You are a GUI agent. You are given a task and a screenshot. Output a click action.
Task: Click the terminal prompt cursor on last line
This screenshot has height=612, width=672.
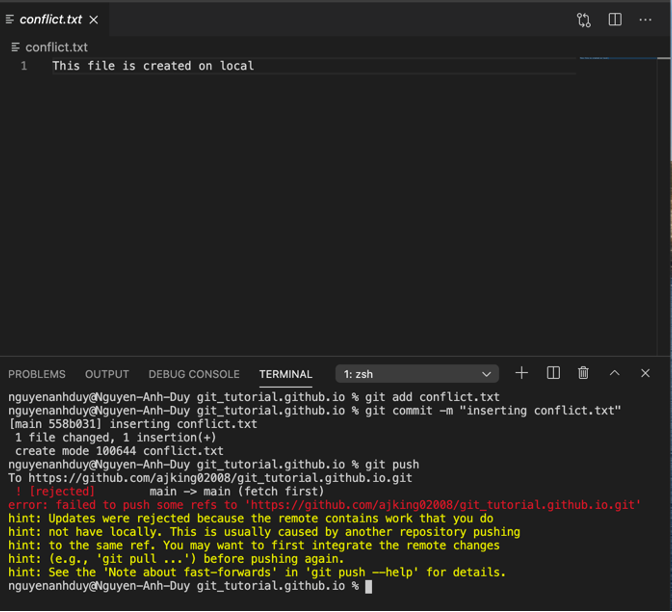[368, 586]
